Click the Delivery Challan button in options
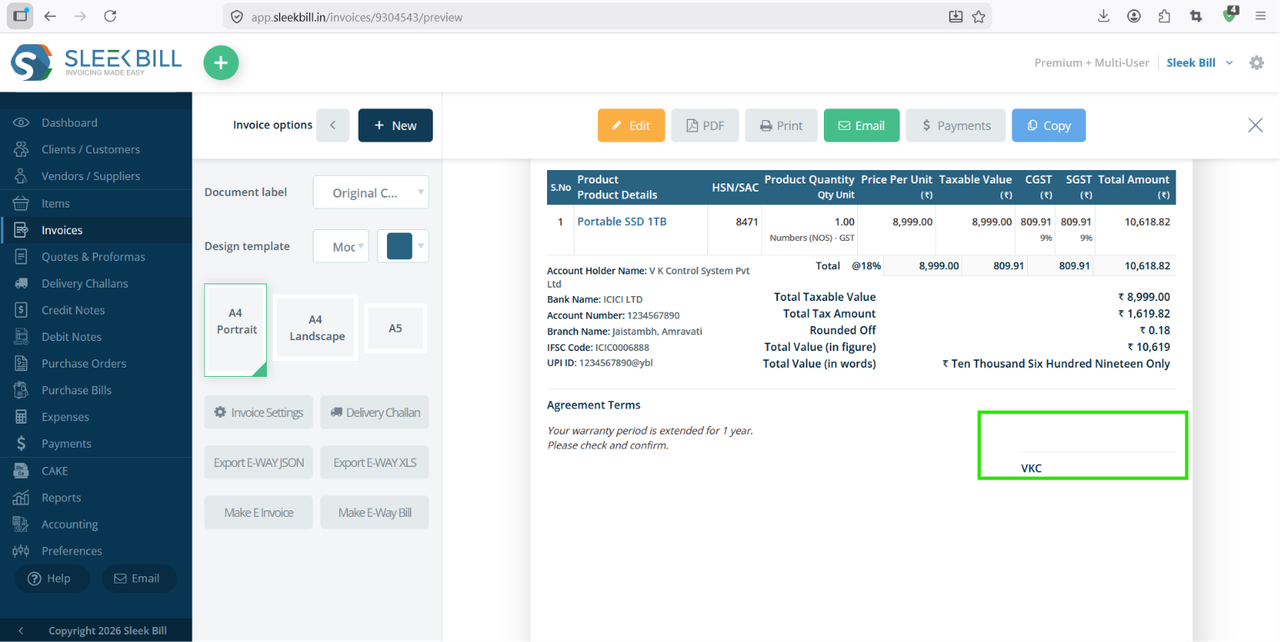Image resolution: width=1280 pixels, height=642 pixels. 375,412
